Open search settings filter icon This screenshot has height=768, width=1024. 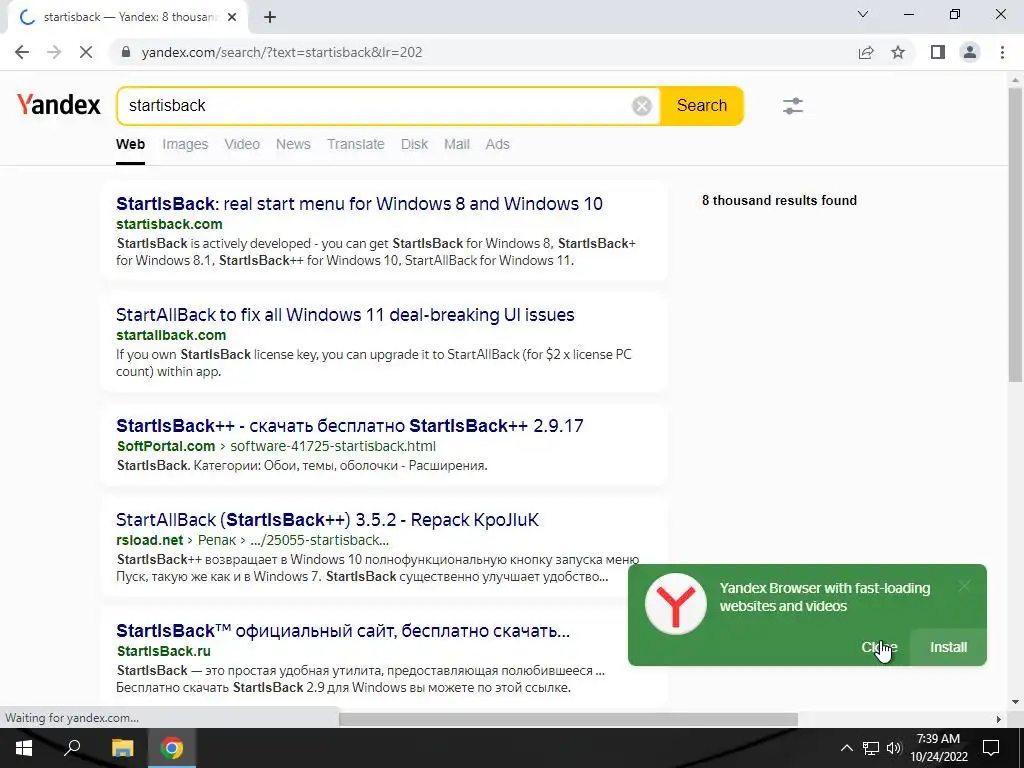(x=793, y=106)
